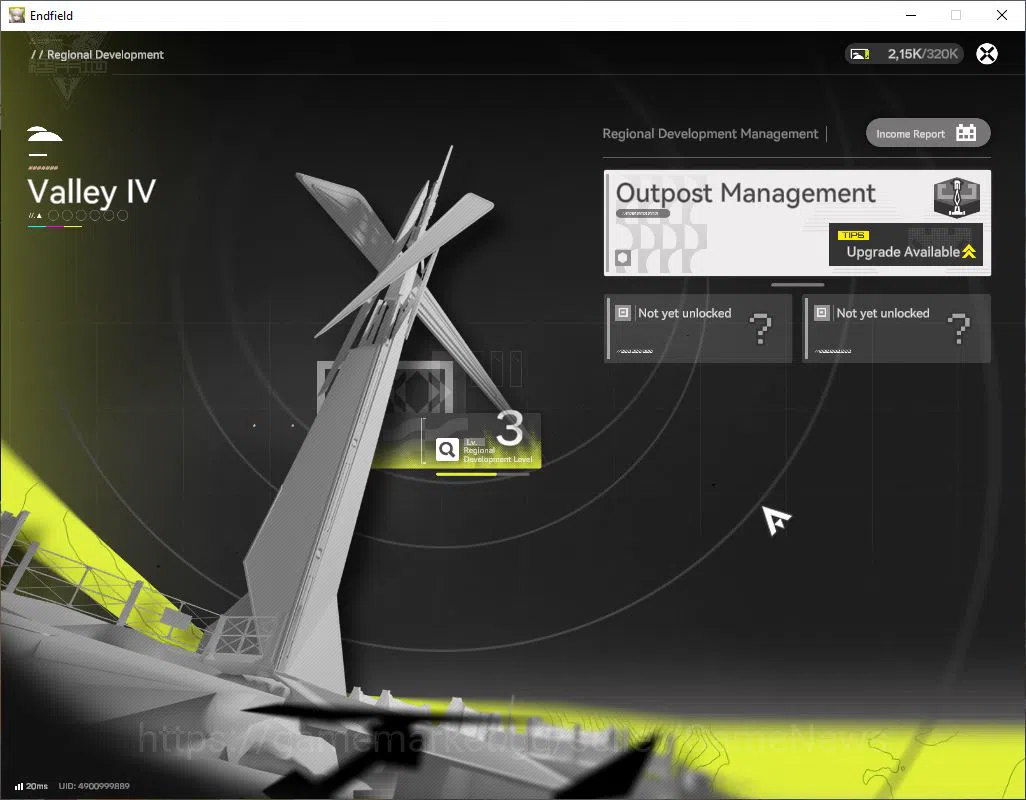
Task: Click the Upgrade Available tip
Action: tap(906, 245)
